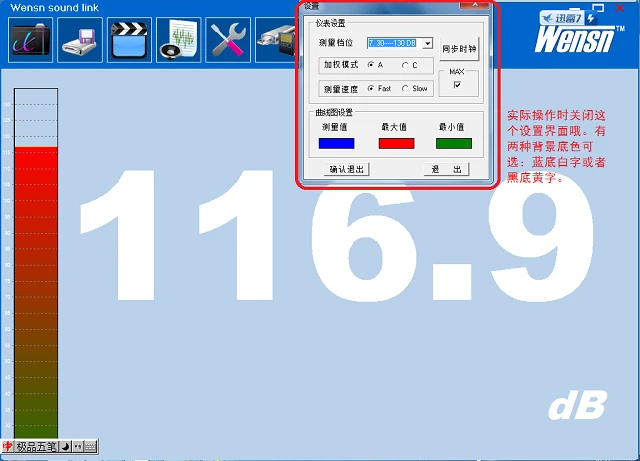Click the floppy disk save icon

pyautogui.click(x=80, y=40)
